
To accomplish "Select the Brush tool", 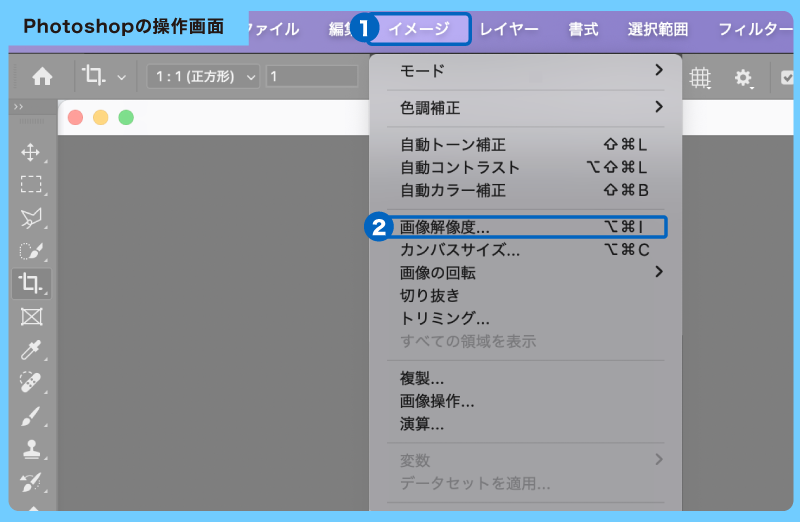I will pyautogui.click(x=31, y=416).
